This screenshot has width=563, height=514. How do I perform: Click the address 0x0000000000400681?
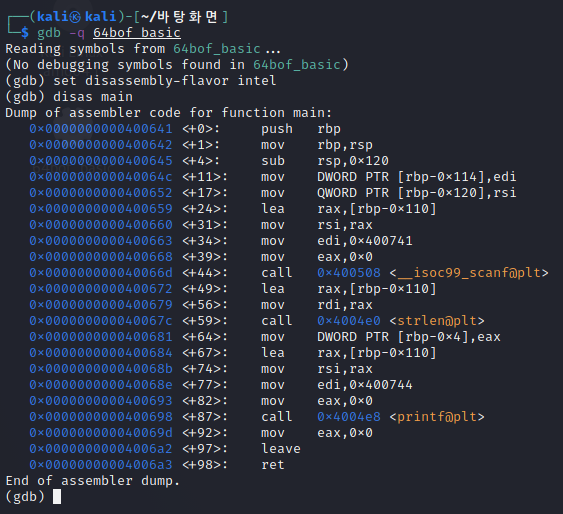pyautogui.click(x=101, y=337)
